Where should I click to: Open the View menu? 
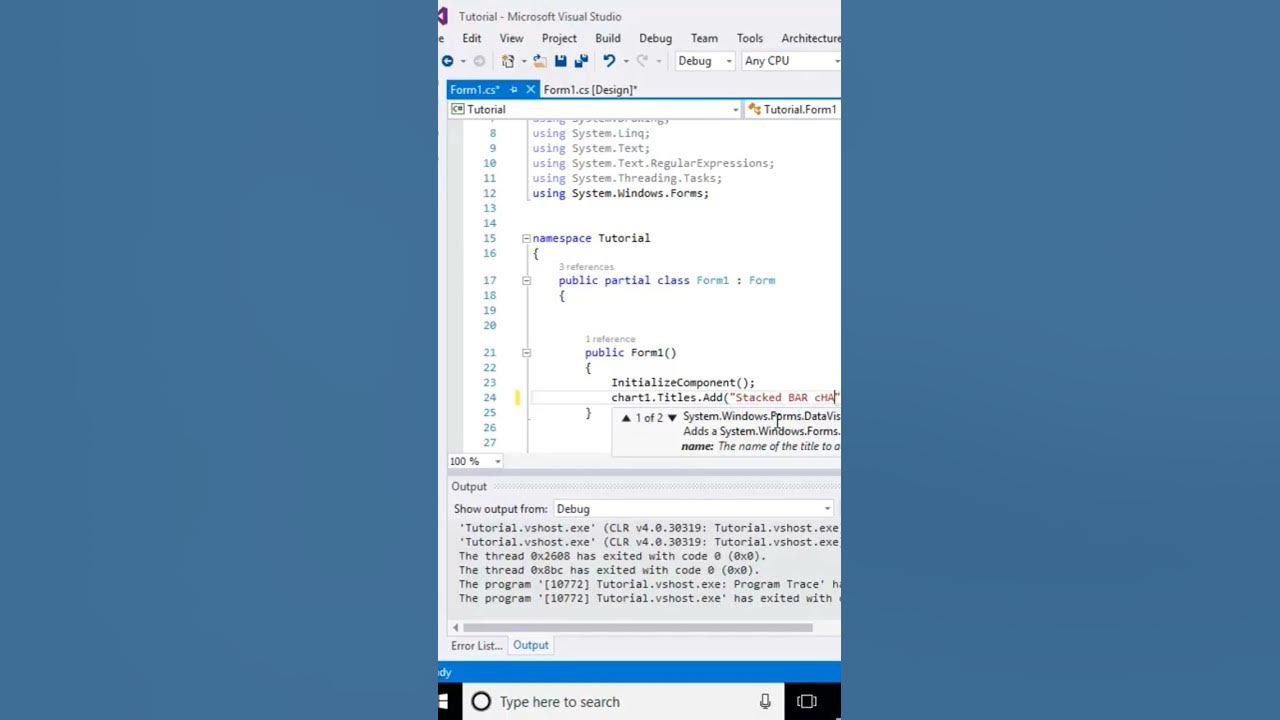tap(511, 38)
